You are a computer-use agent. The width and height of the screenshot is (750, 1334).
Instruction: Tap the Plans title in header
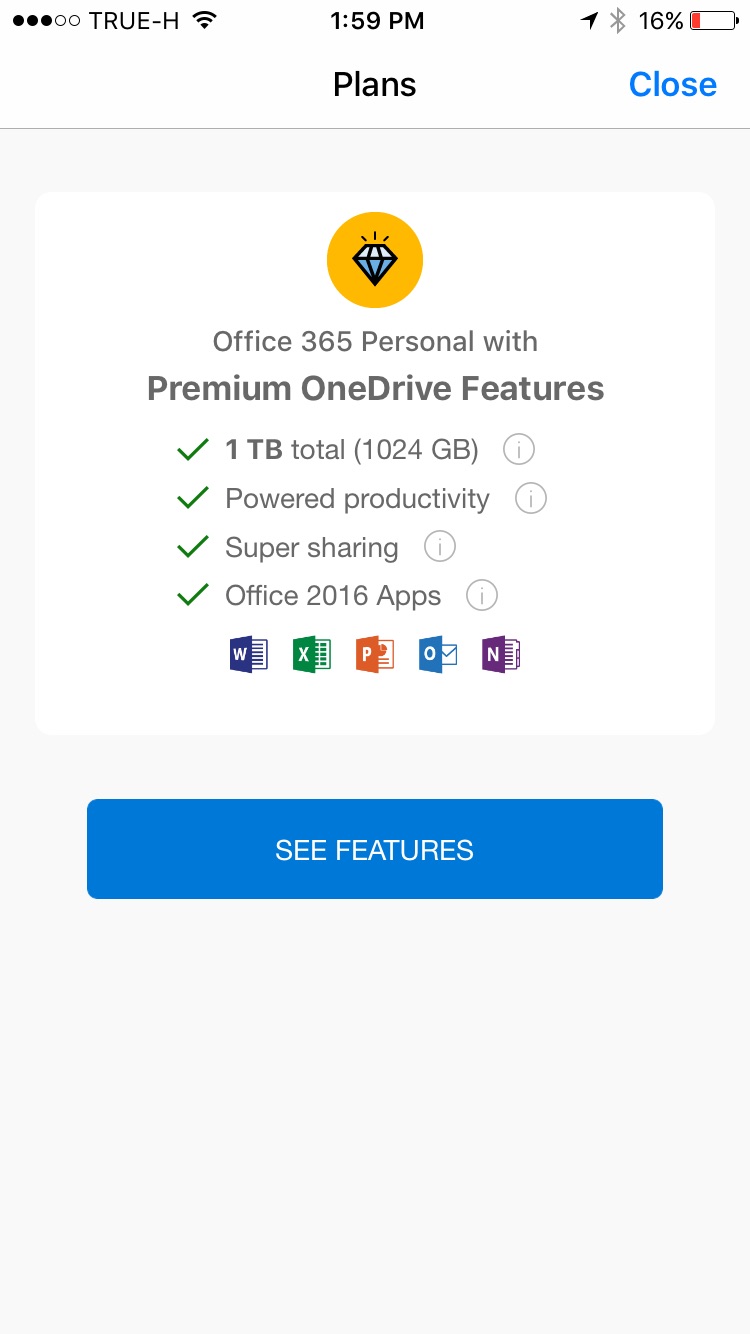[375, 85]
